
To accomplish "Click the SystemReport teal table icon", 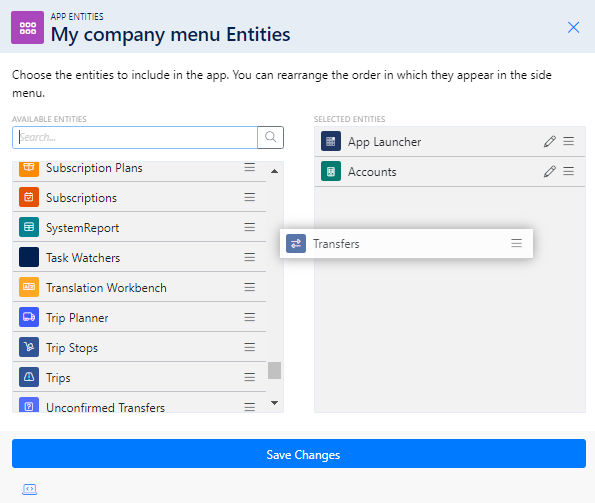I will click(29, 227).
